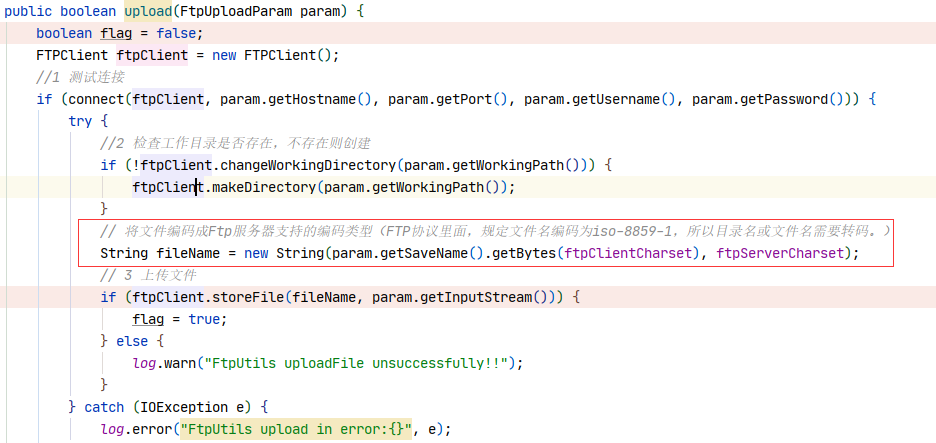Click the 'log.error' call
The width and height of the screenshot is (936, 443).
[136, 429]
